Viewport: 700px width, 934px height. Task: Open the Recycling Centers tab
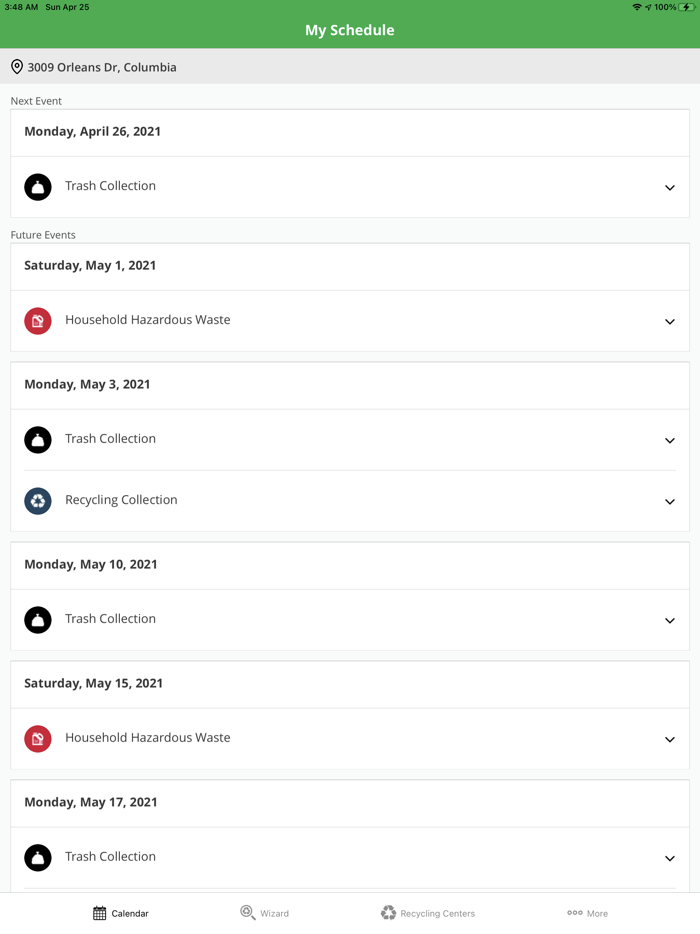pos(428,913)
